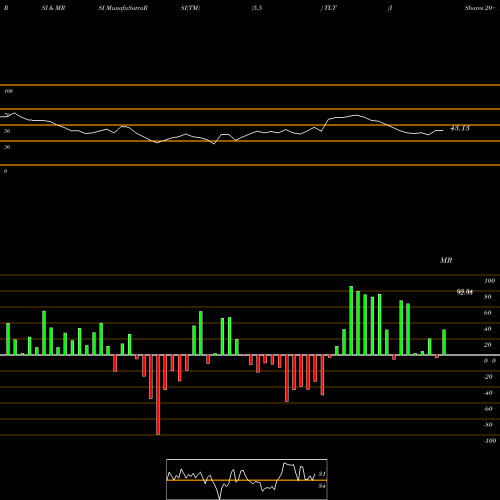Click the '-100' label on the MR axis
The height and width of the screenshot is (500, 500).
coord(490,441)
